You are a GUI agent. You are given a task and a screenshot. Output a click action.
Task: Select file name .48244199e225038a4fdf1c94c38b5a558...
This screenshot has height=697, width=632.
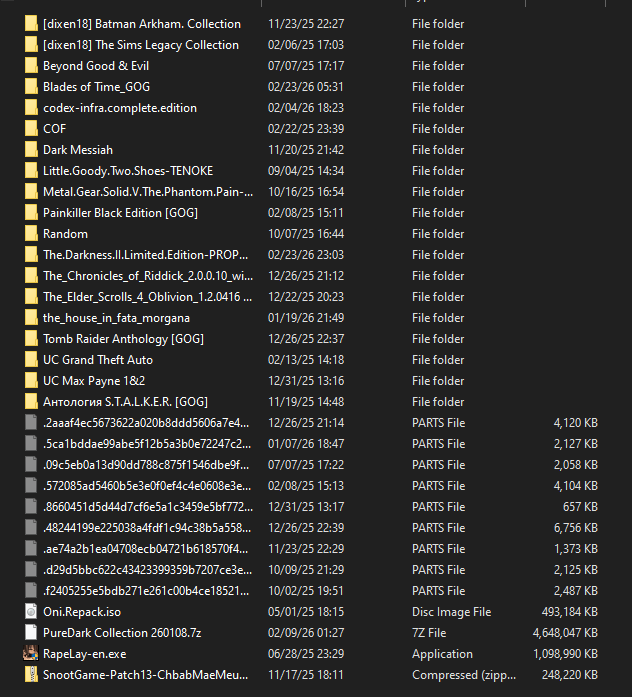(147, 528)
